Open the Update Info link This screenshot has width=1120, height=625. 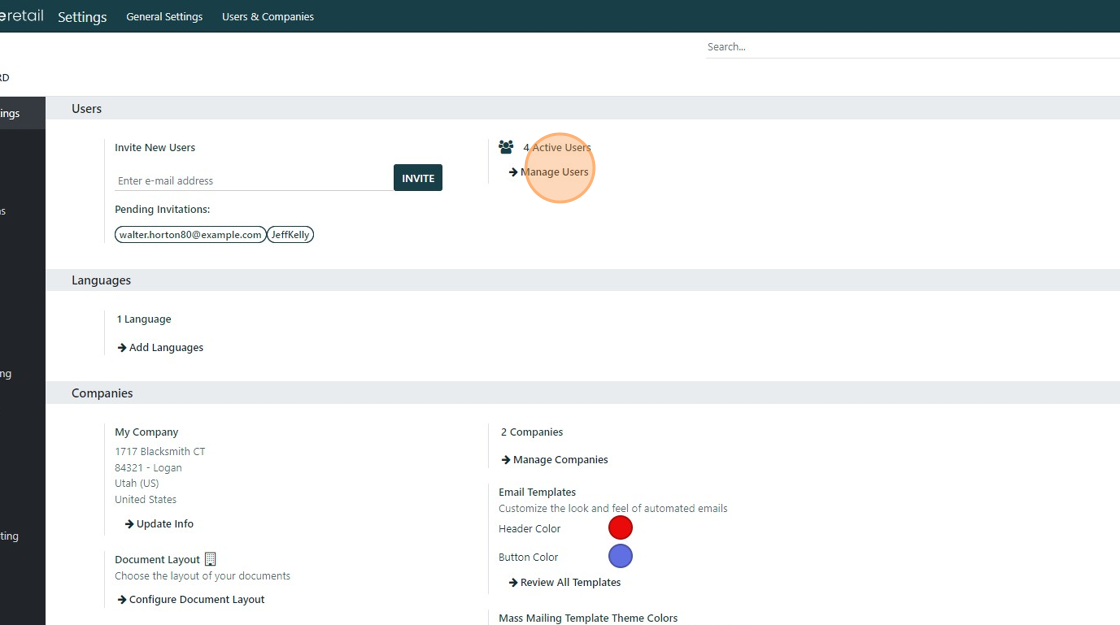point(159,524)
